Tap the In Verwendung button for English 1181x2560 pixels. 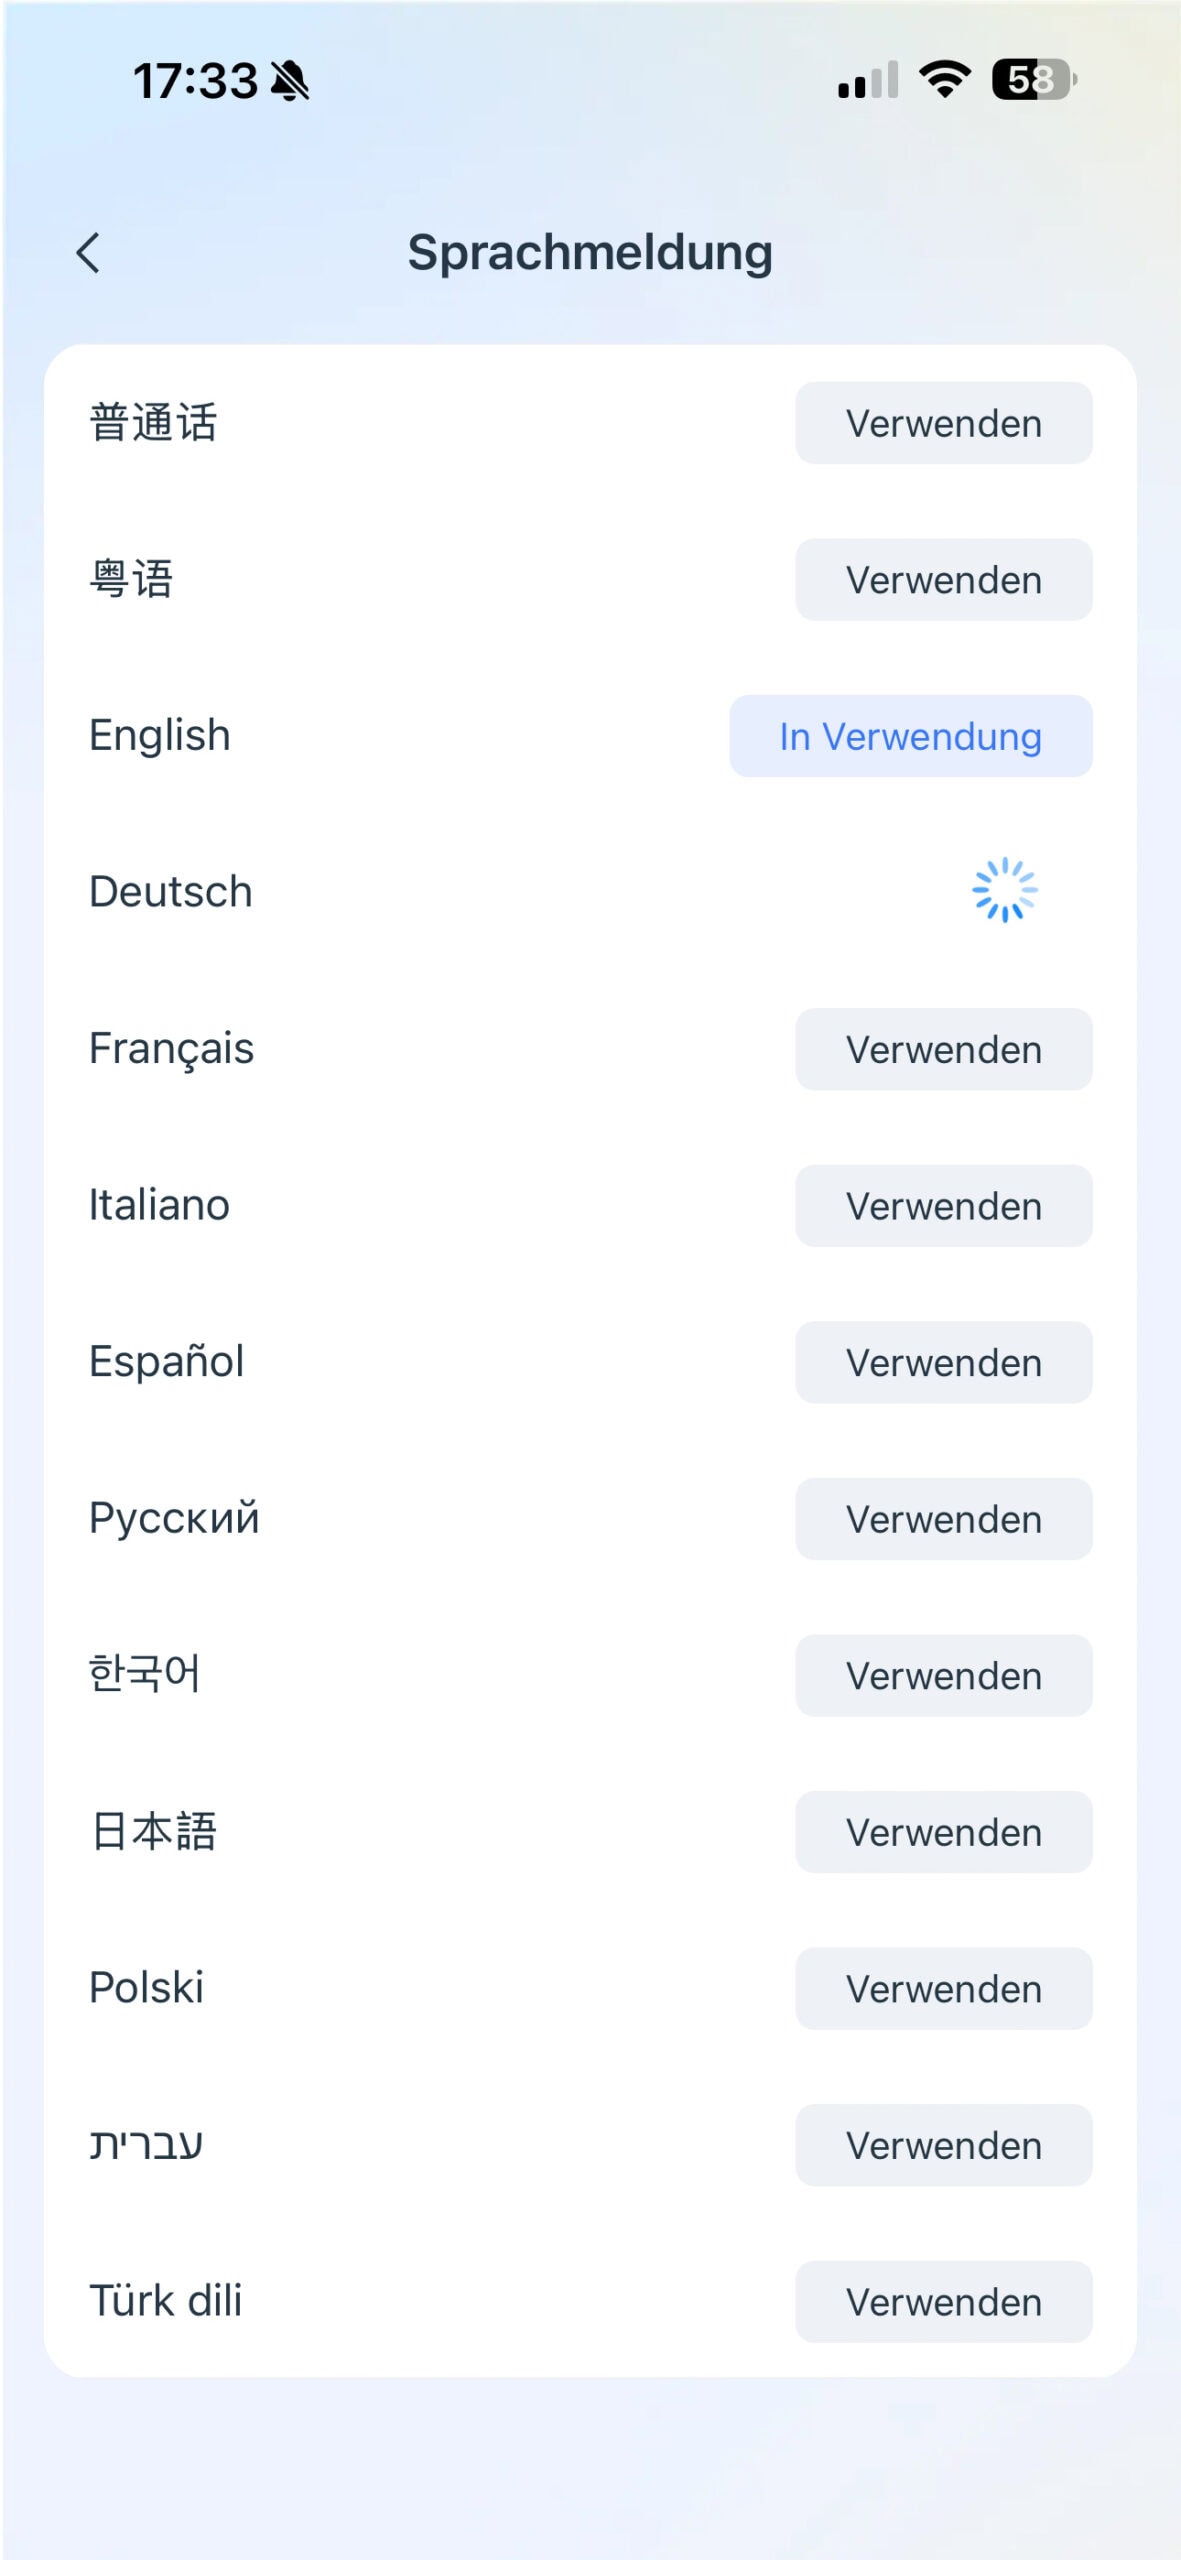910,736
